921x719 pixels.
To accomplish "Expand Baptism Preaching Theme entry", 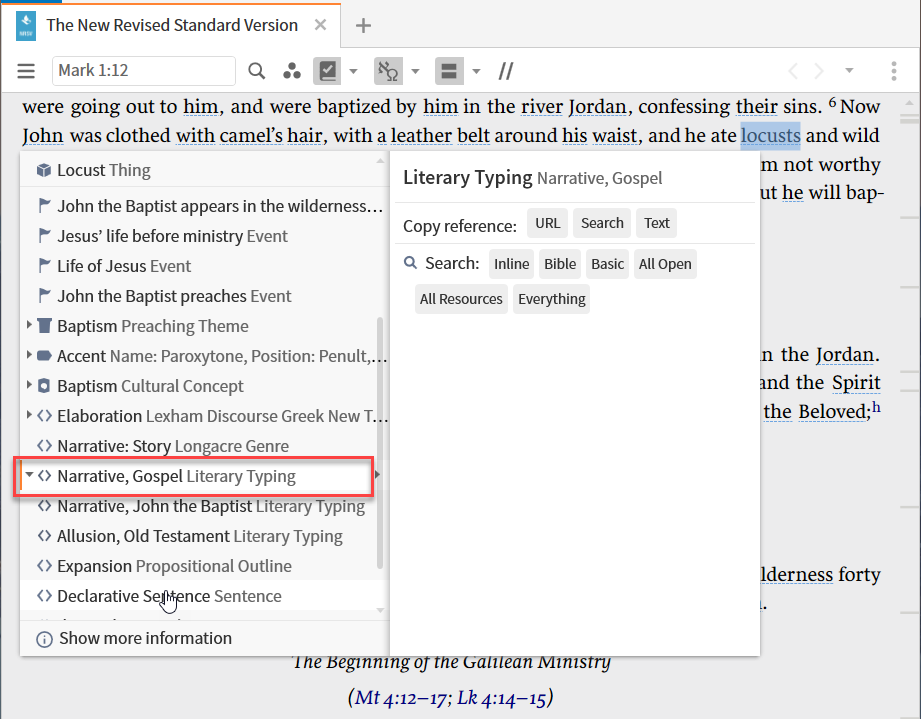I will (x=29, y=325).
